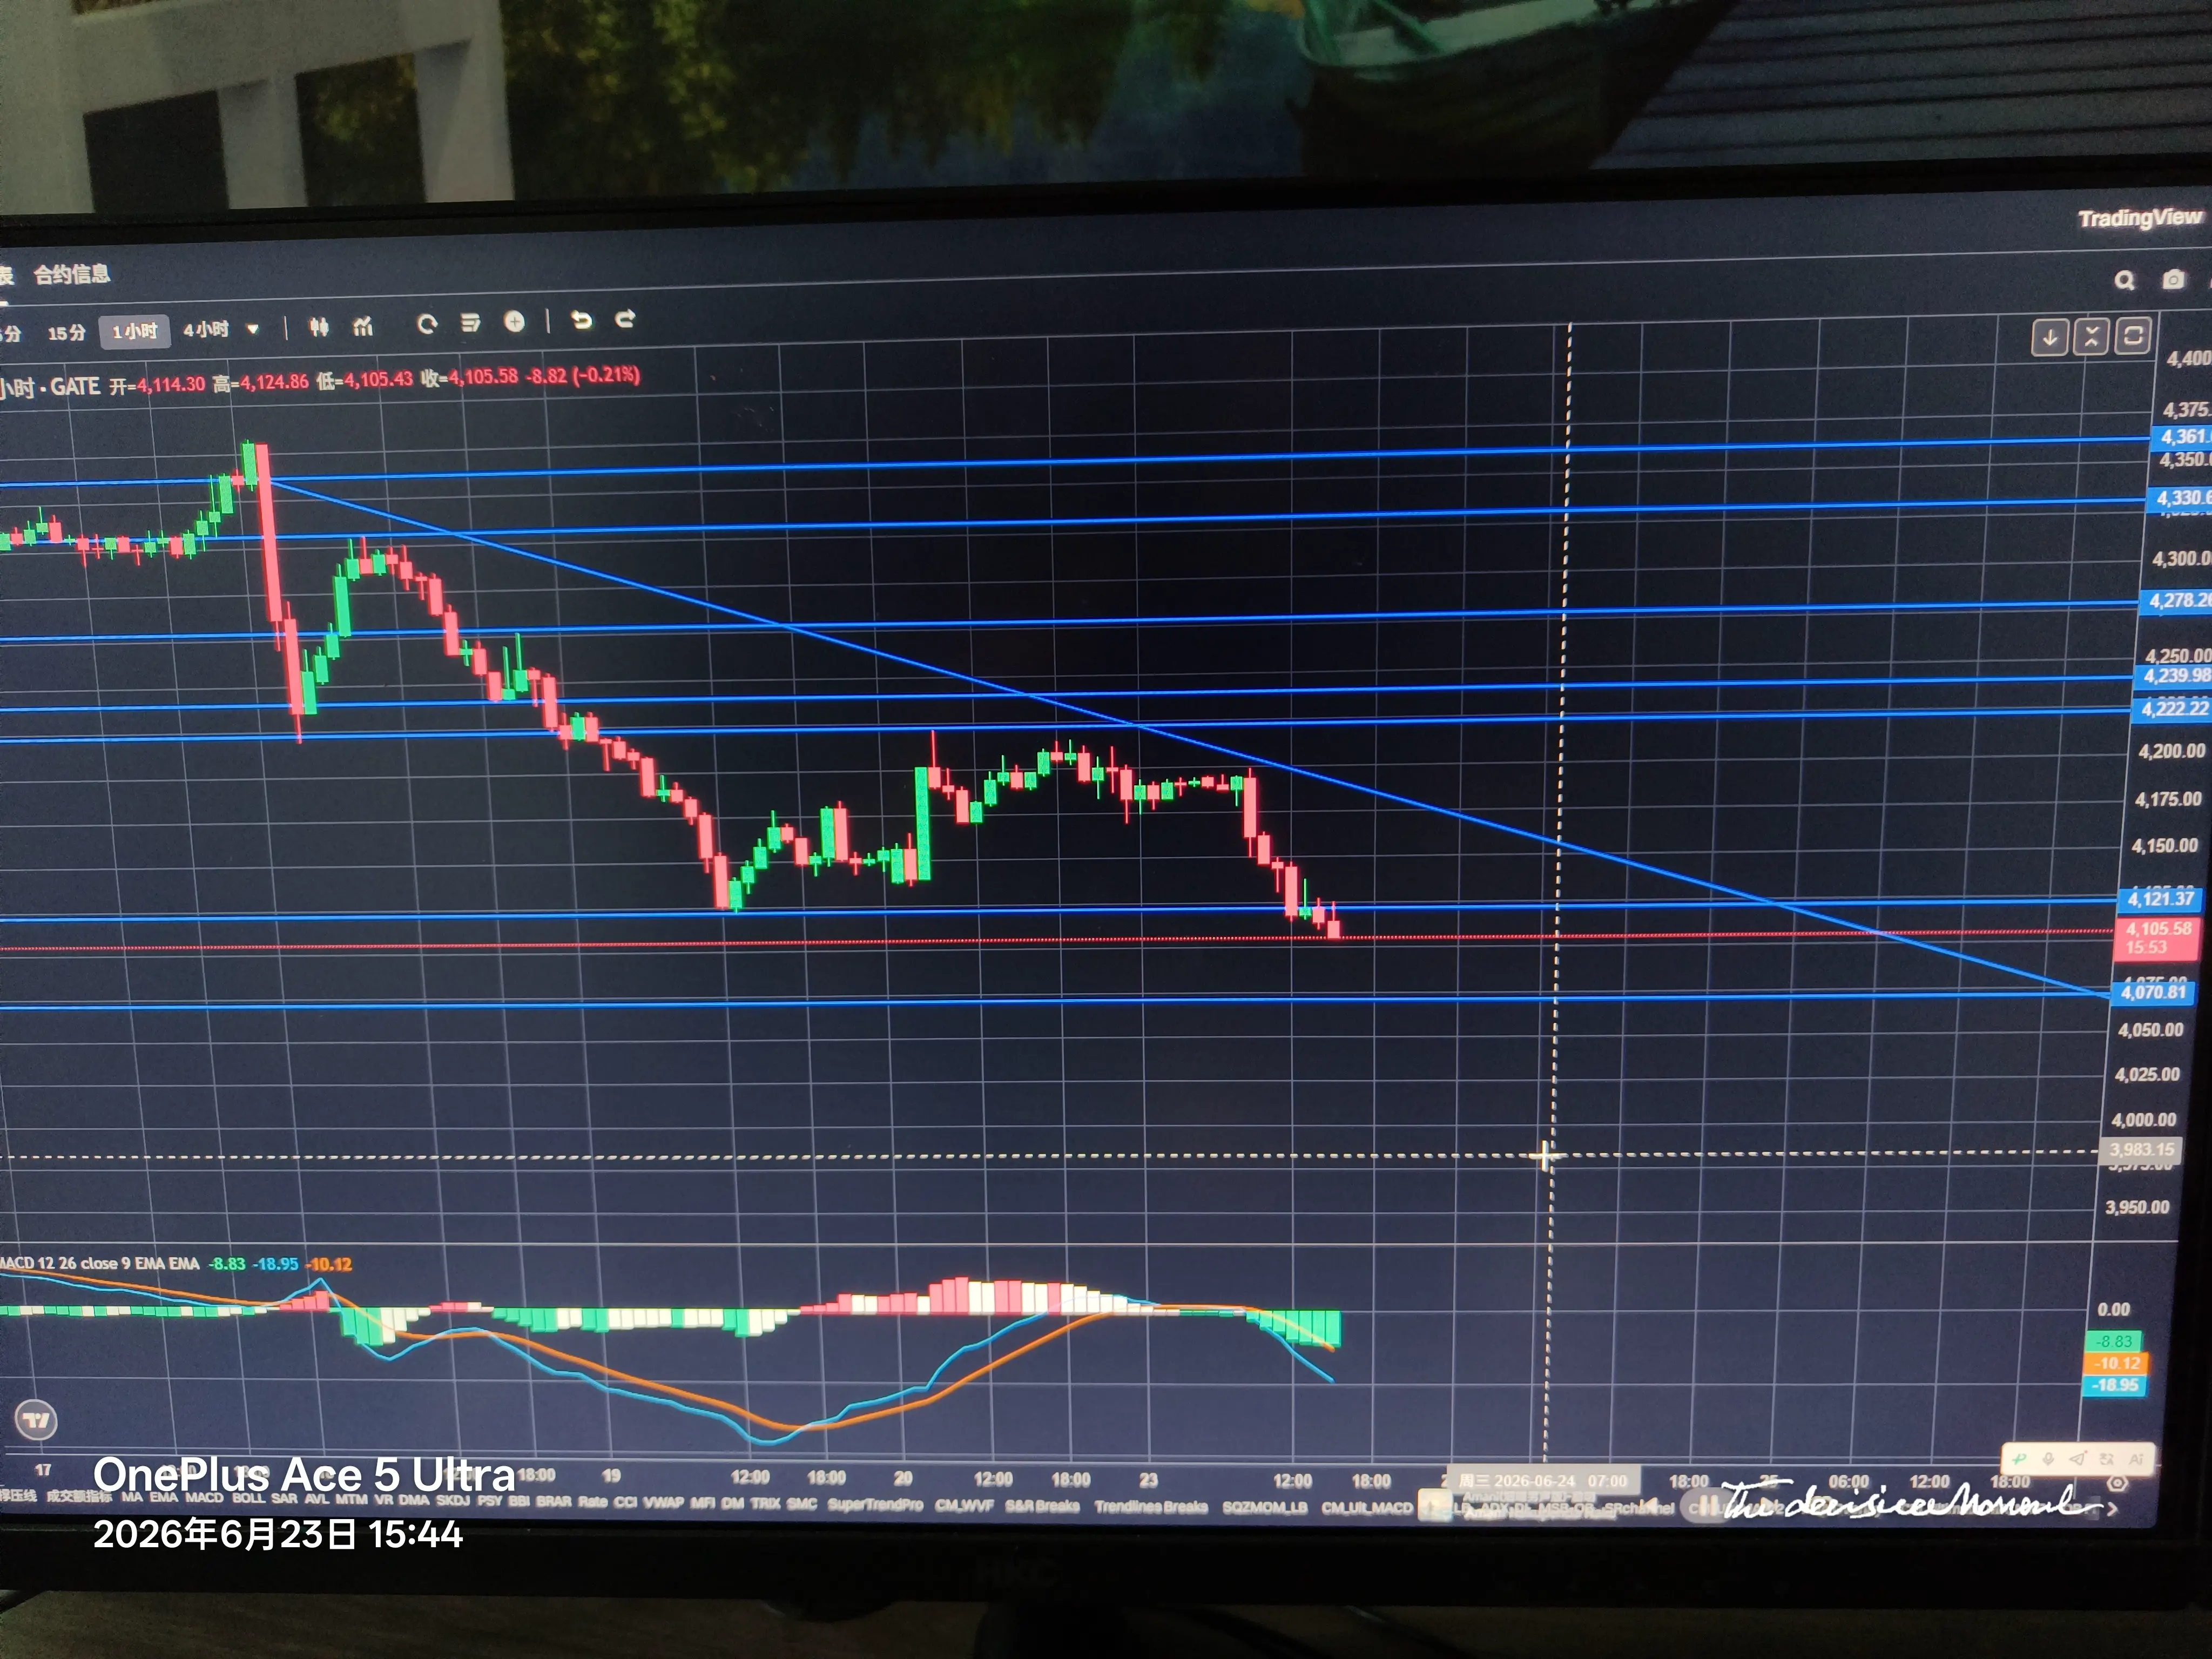This screenshot has width=2212, height=1659.
Task: Click the 4,070.81 price line label
Action: pyautogui.click(x=2153, y=992)
